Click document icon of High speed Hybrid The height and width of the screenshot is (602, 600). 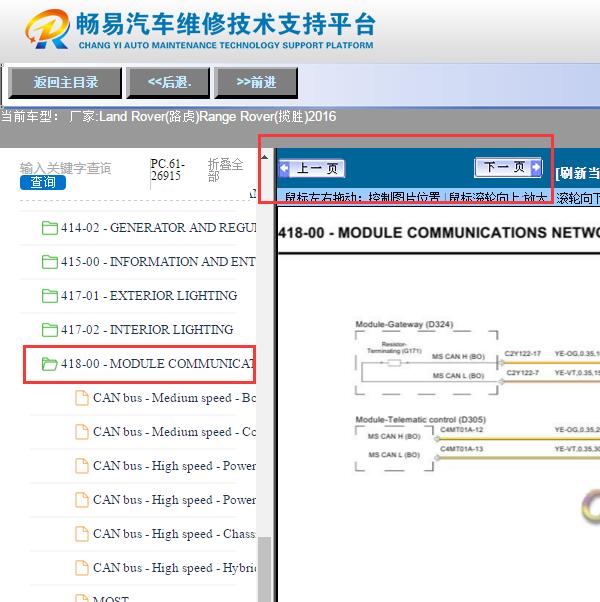tap(81, 568)
